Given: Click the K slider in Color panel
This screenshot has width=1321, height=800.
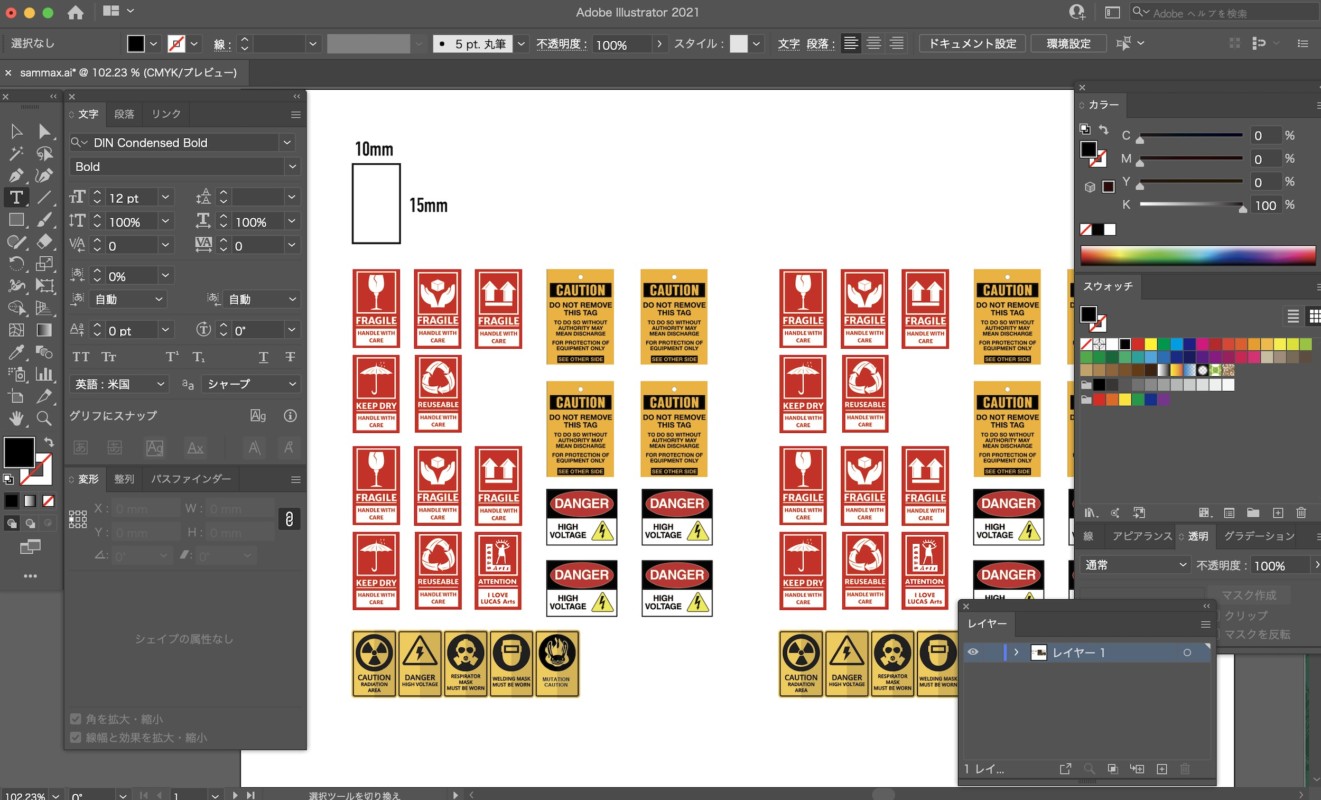Looking at the screenshot, I should 1191,205.
